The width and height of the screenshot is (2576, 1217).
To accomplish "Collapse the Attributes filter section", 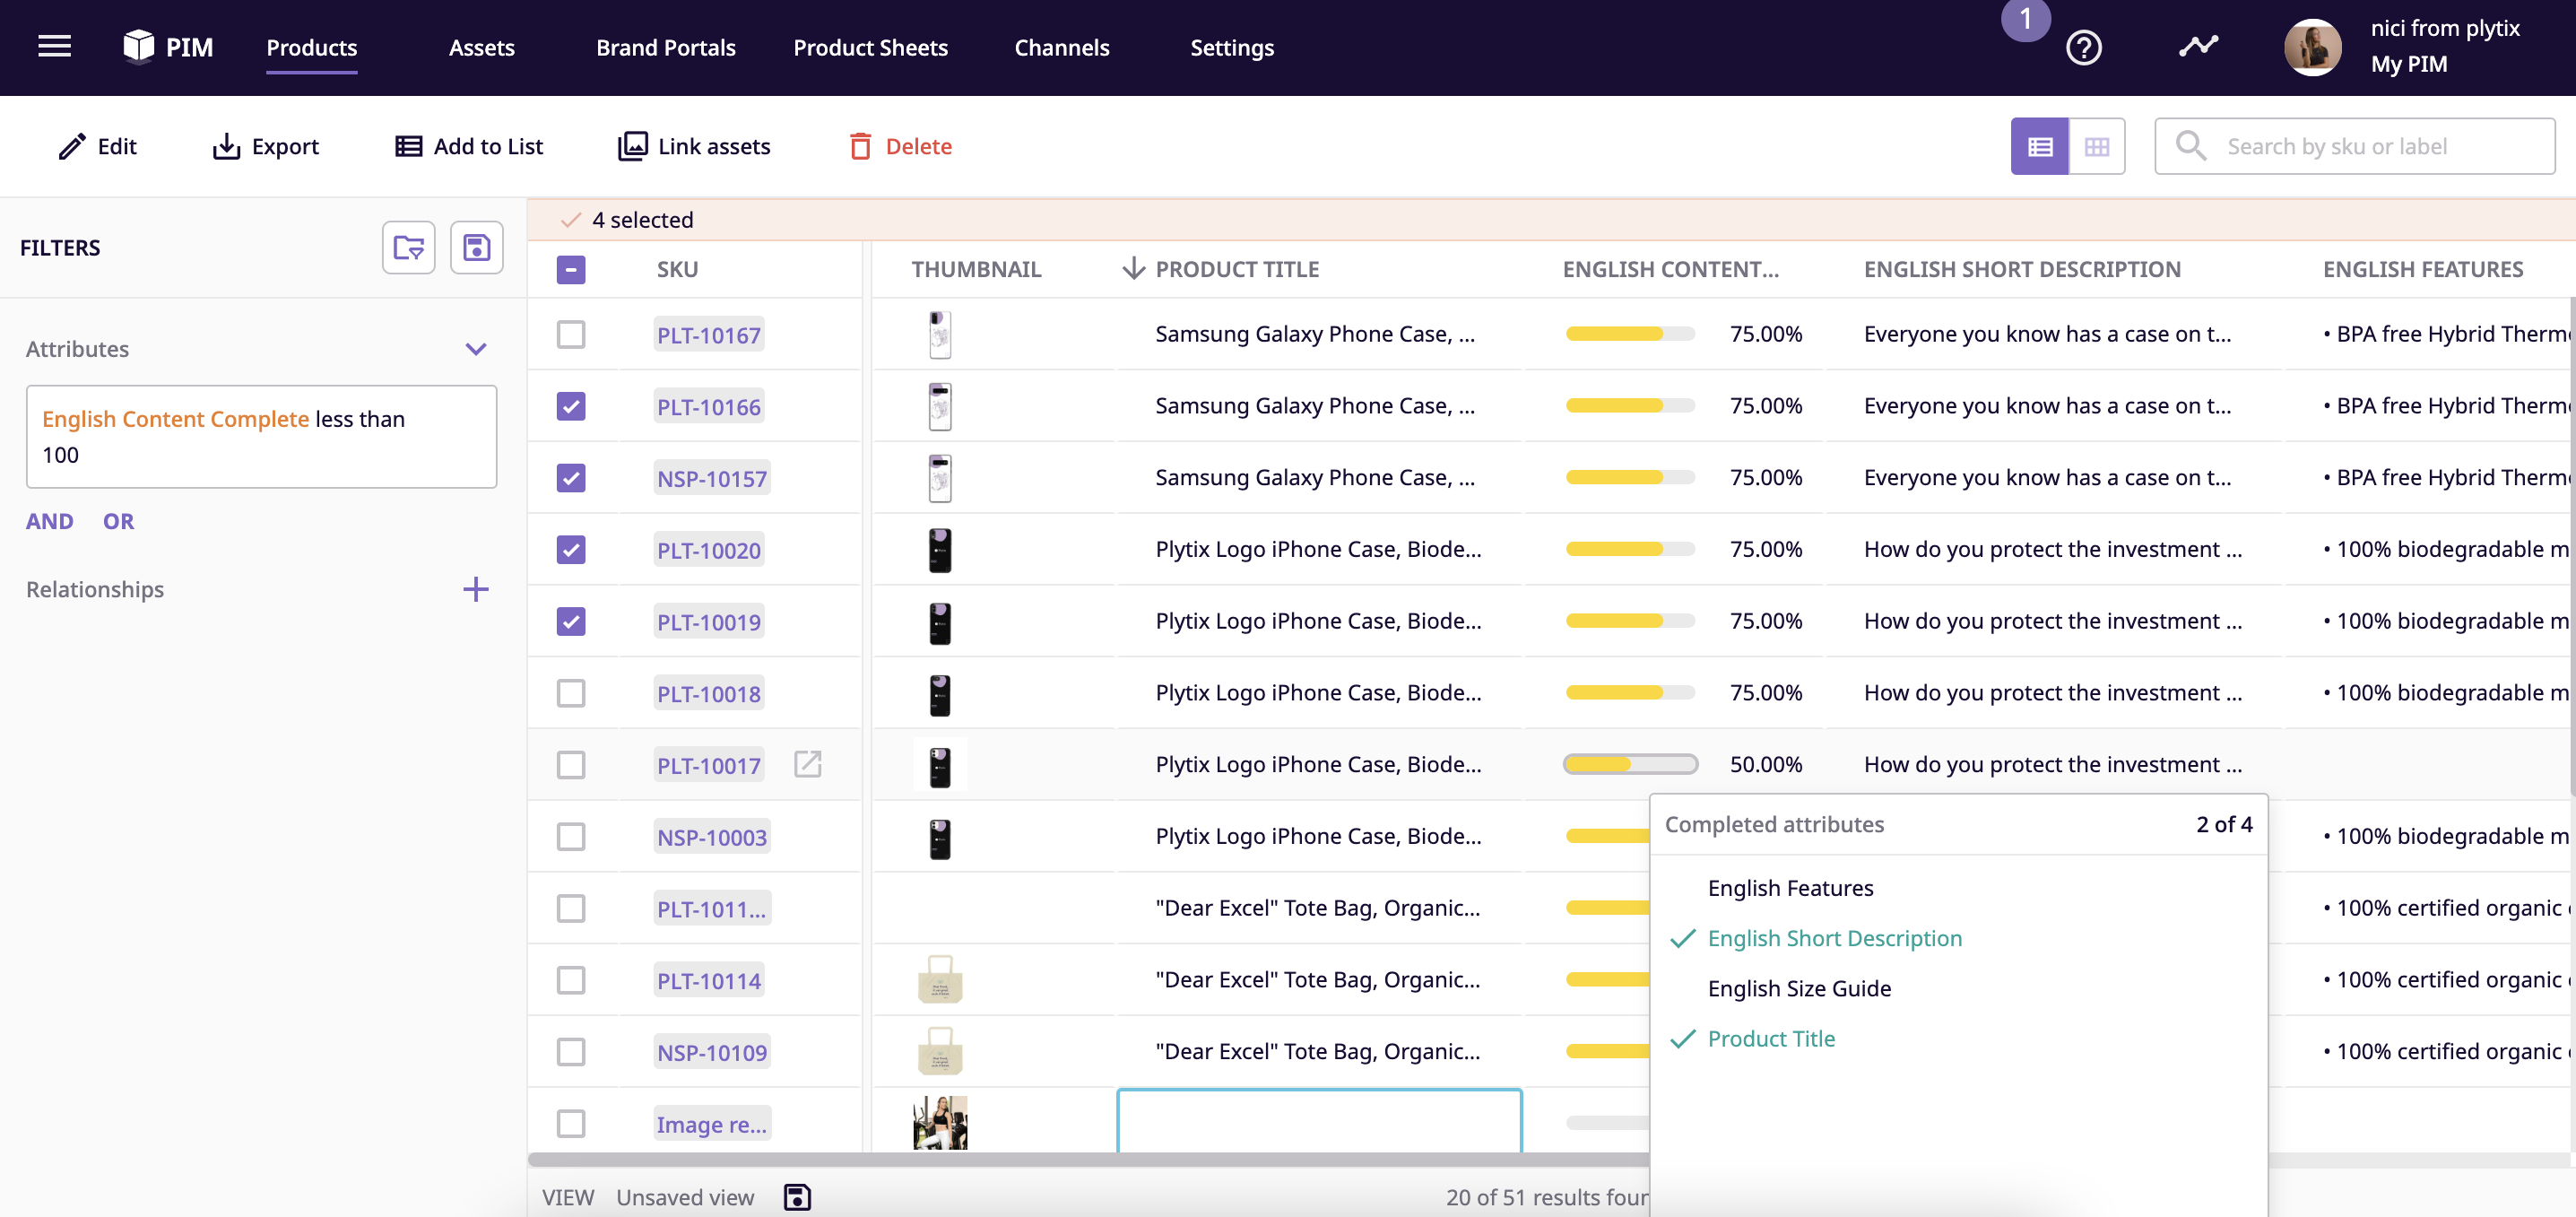I will (475, 348).
